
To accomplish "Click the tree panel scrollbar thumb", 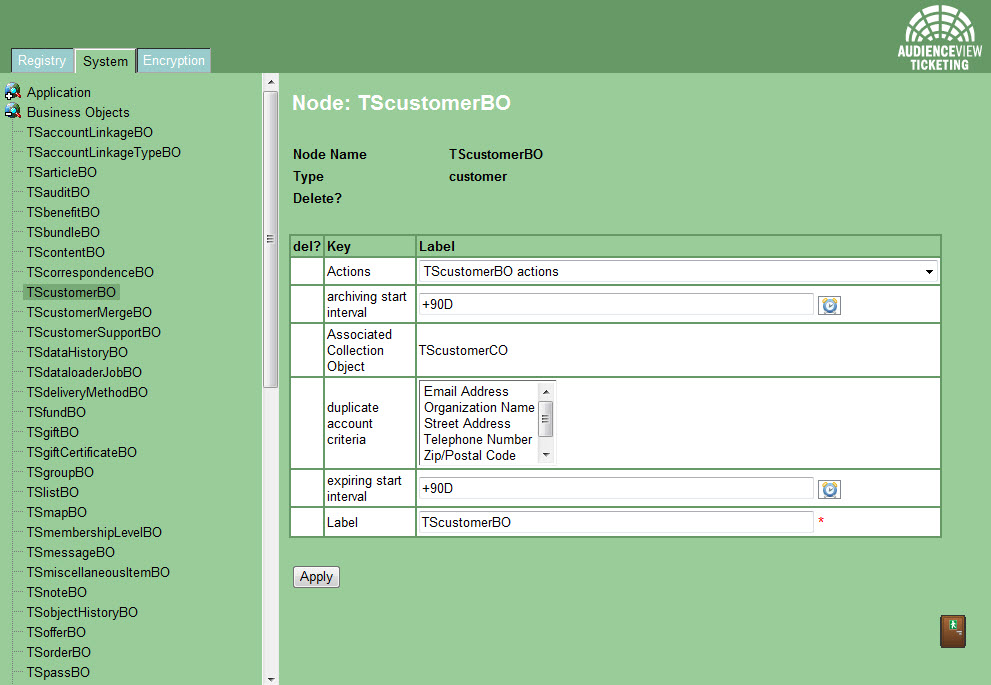I will [x=271, y=239].
